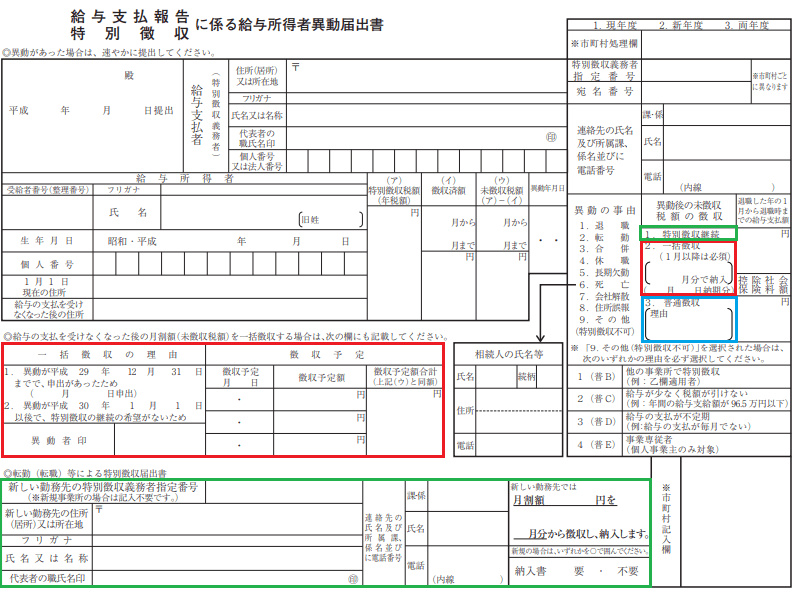Click the '※市町村記入欄' vertical label
797x589 pixels.
click(666, 519)
